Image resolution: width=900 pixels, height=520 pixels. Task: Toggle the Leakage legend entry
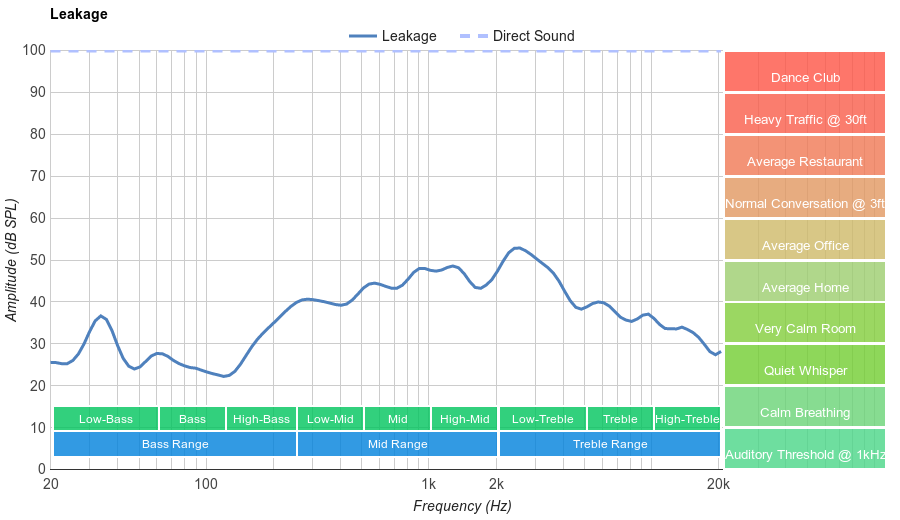(x=393, y=36)
